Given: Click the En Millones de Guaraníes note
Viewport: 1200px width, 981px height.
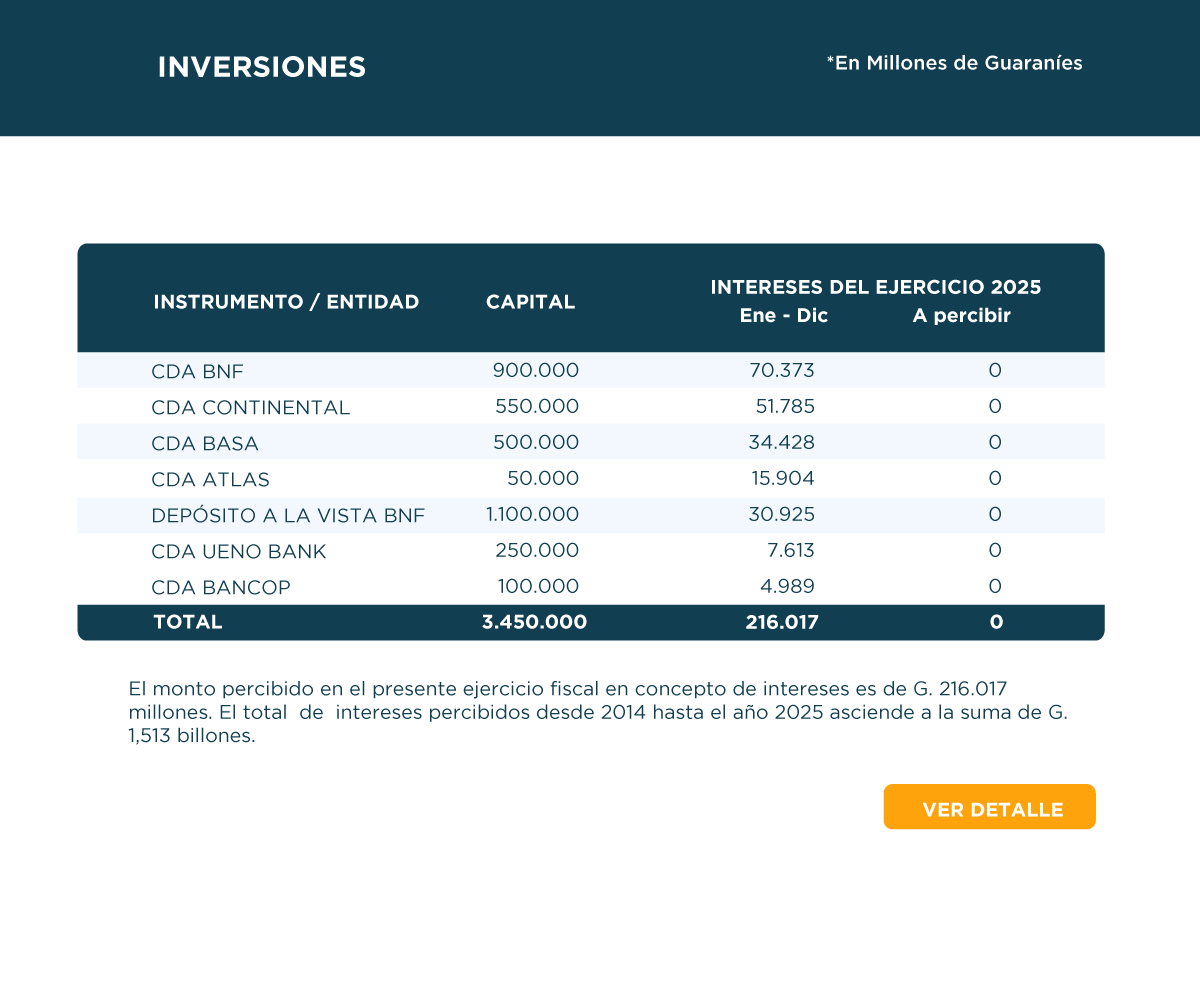Looking at the screenshot, I should pos(954,63).
